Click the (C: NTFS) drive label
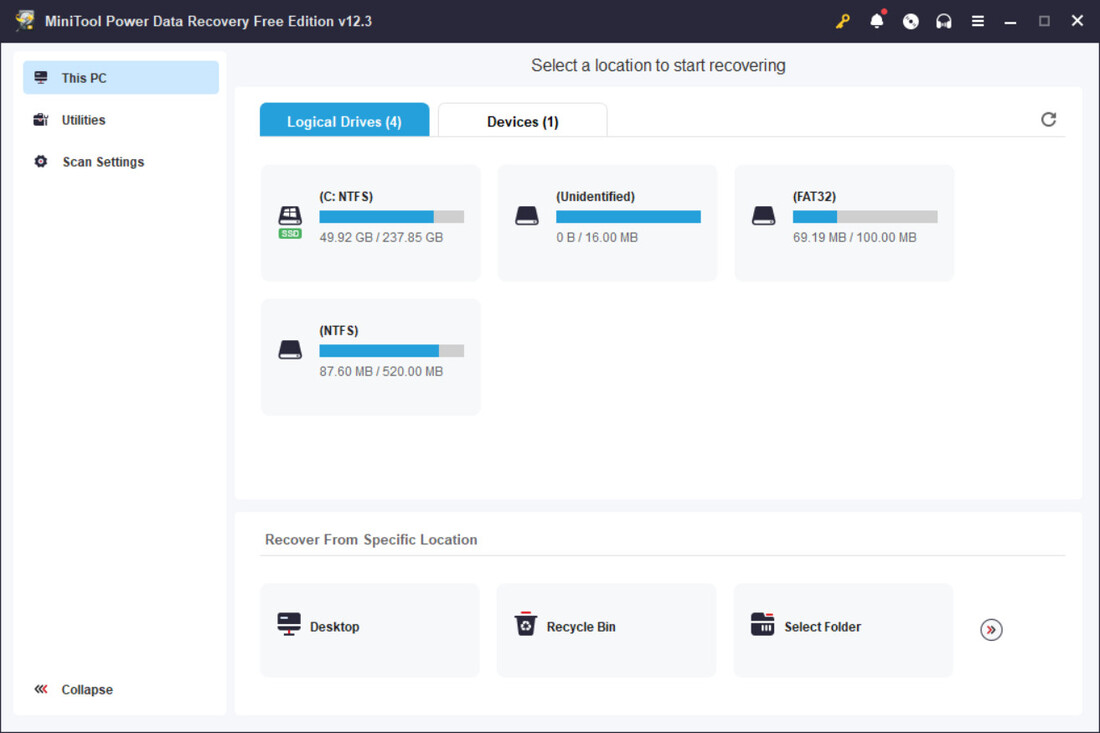 coord(347,196)
